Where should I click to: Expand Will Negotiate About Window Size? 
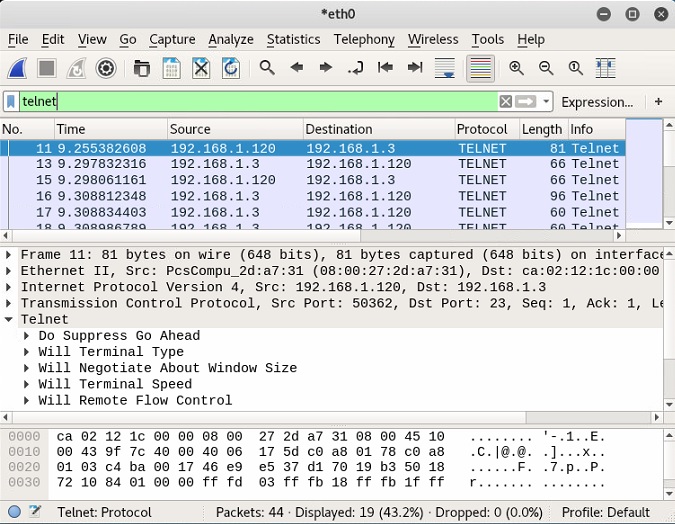point(27,368)
